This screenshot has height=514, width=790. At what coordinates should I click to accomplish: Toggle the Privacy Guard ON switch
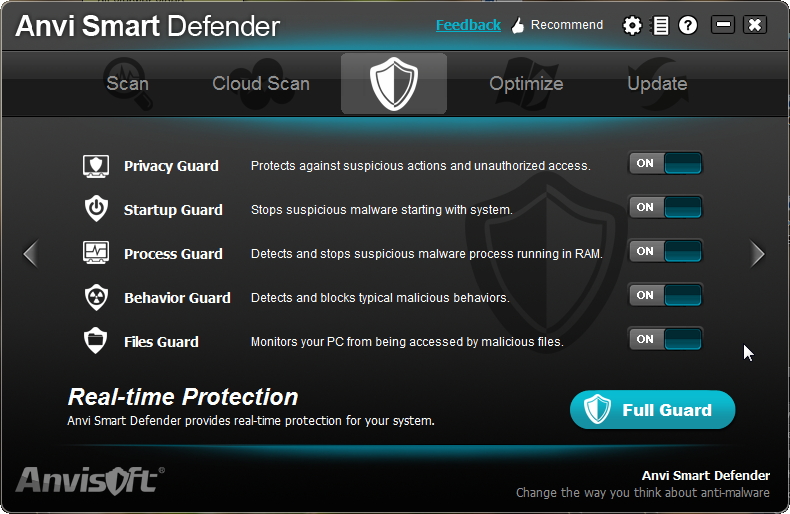665,163
